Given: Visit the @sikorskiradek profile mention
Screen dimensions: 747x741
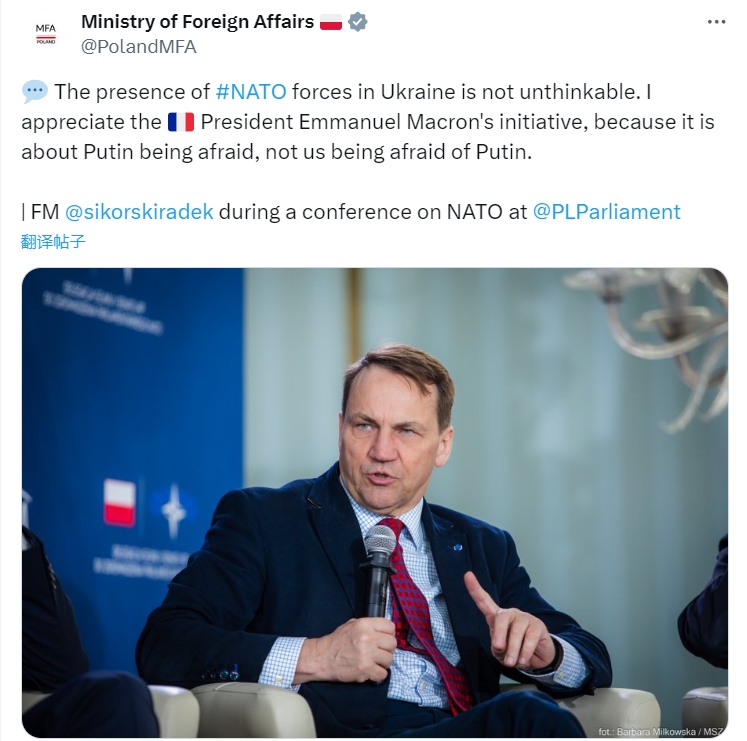Looking at the screenshot, I should coord(139,212).
